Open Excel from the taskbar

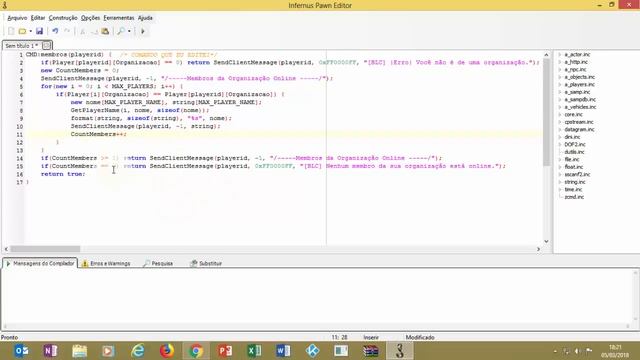point(254,351)
